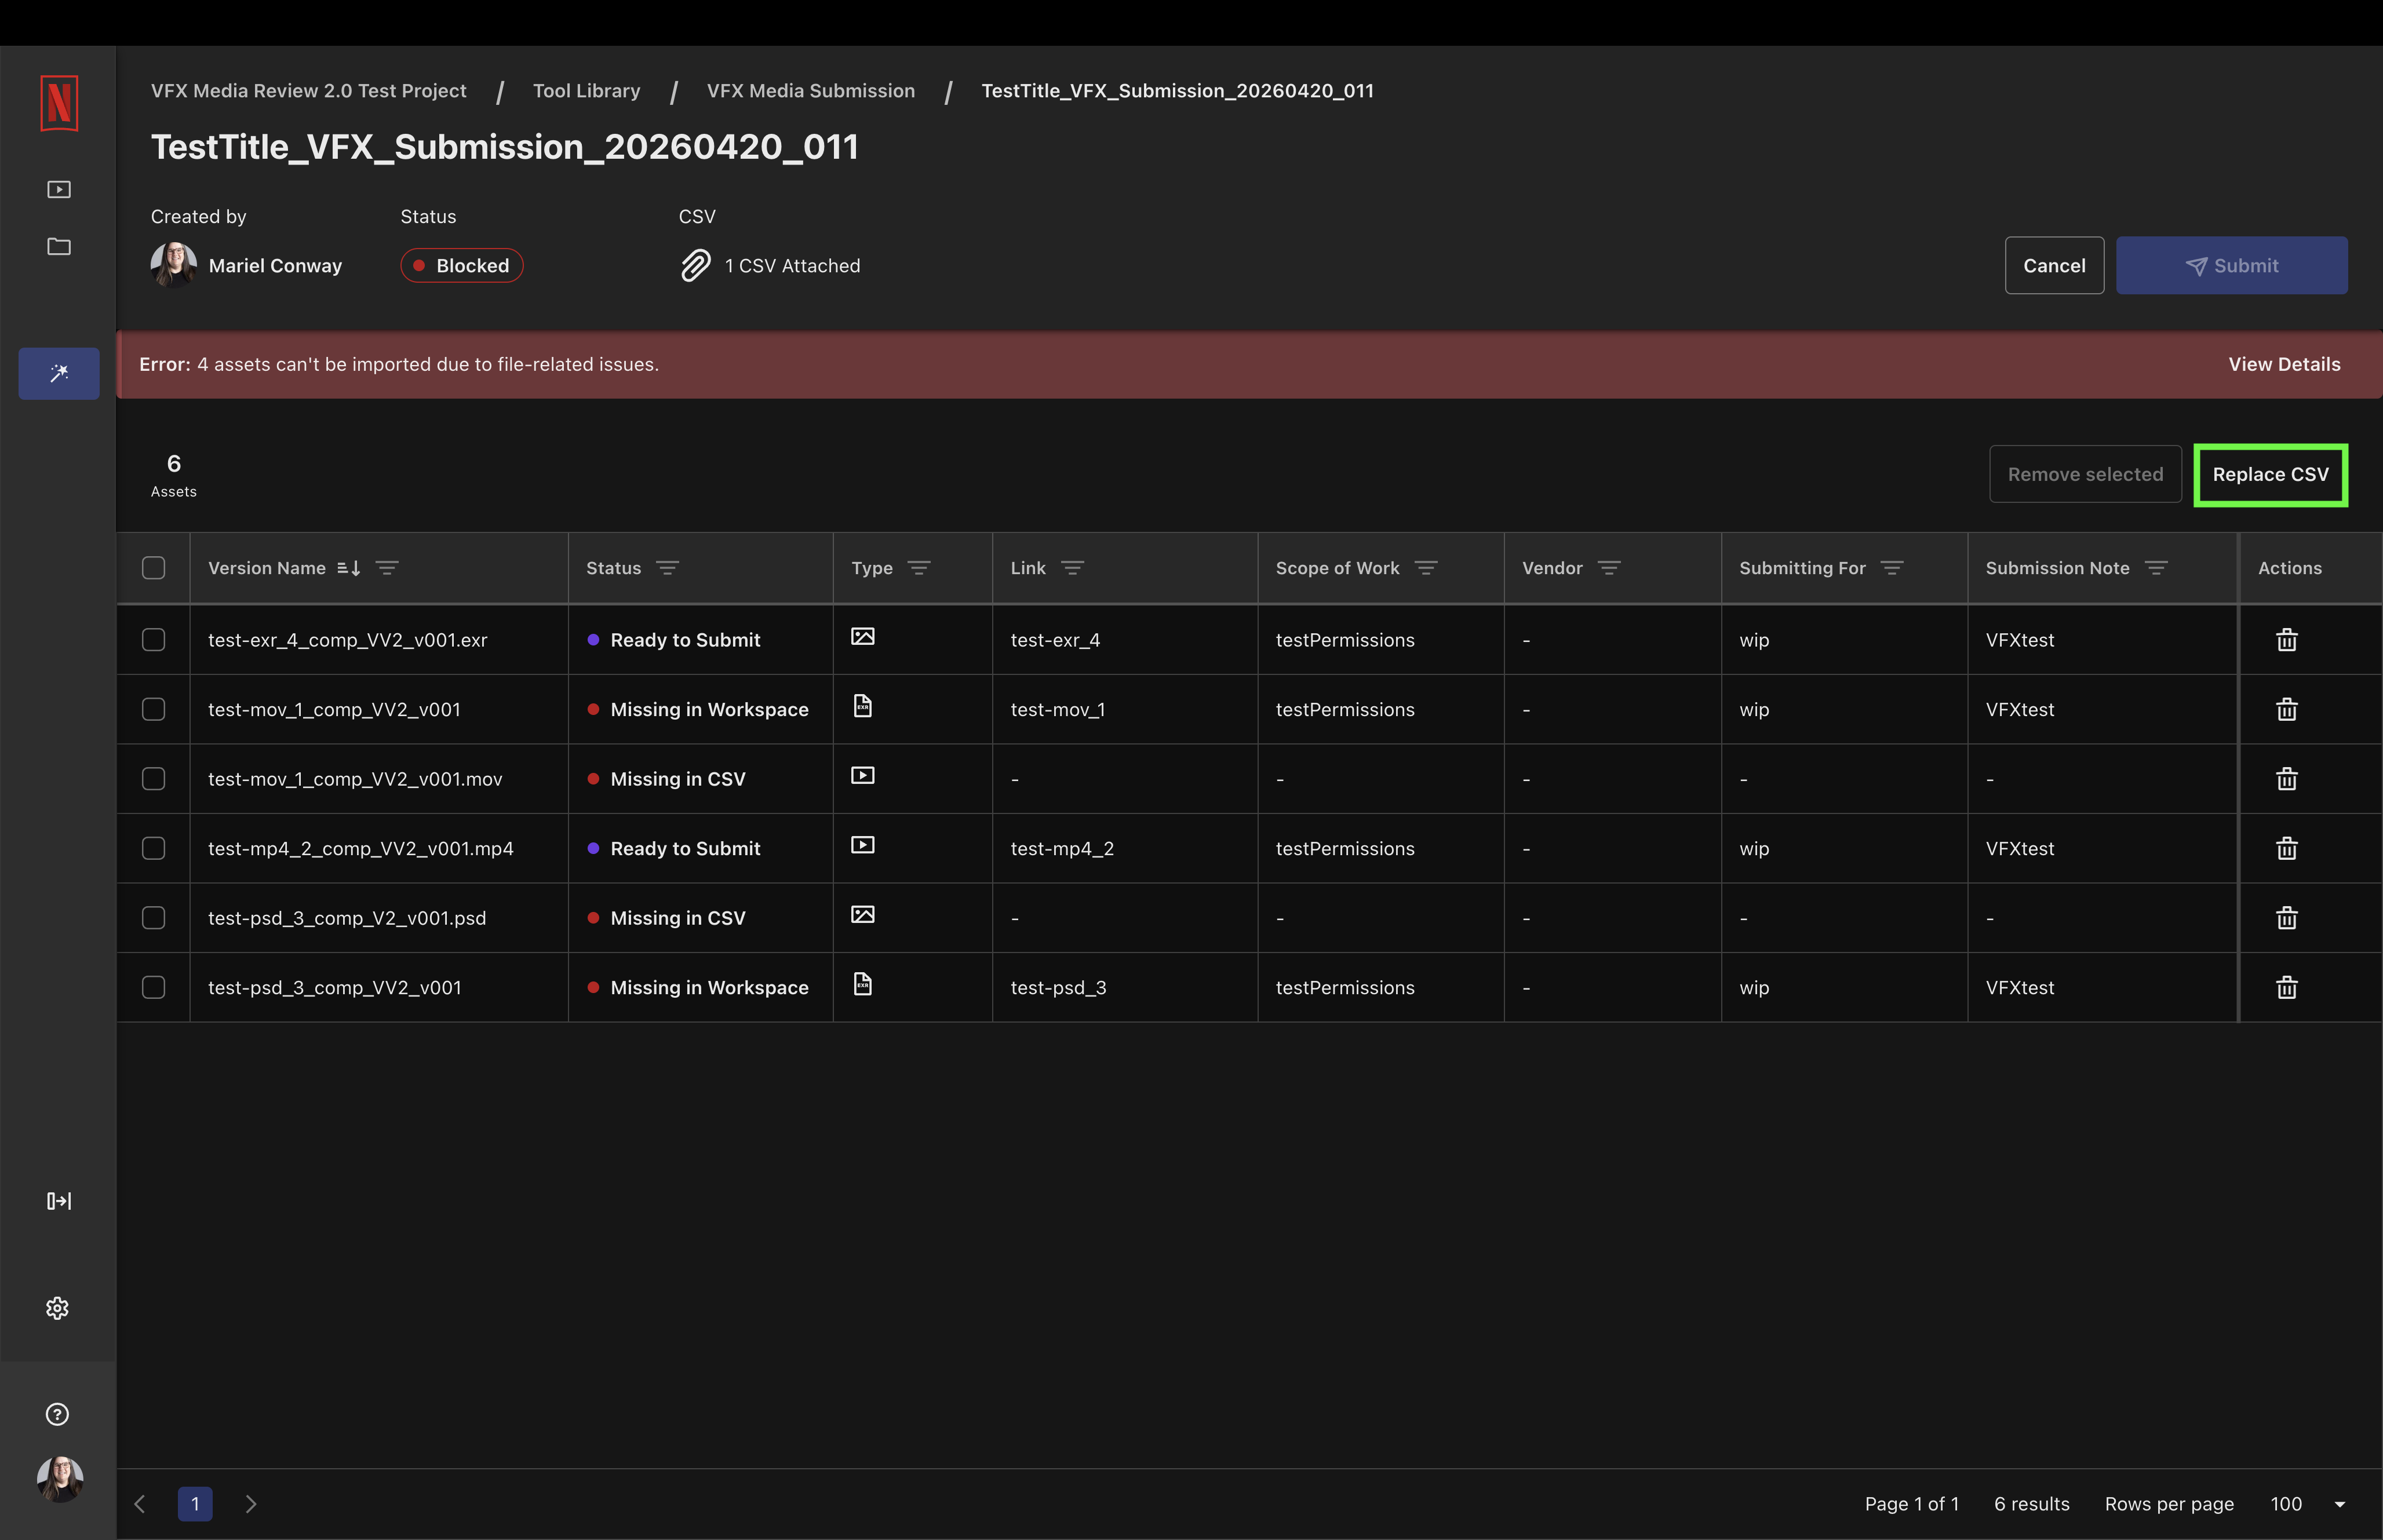
Task: Select all rows with header checkbox
Action: [x=153, y=568]
